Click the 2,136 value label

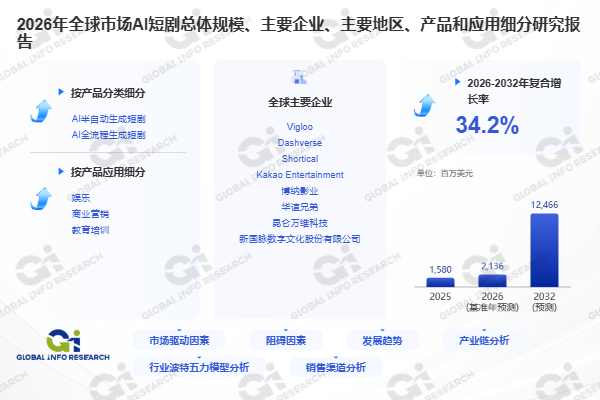(x=492, y=266)
